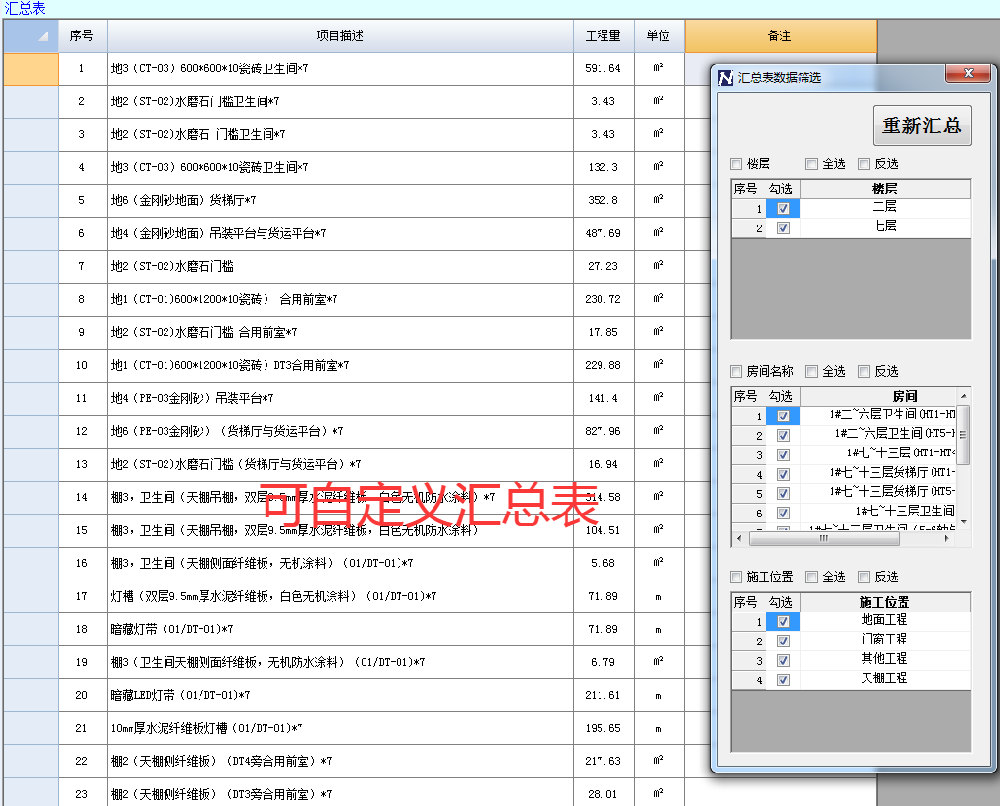Select cell 暗藏LED灯带（01/DT-01)*7

(340, 695)
